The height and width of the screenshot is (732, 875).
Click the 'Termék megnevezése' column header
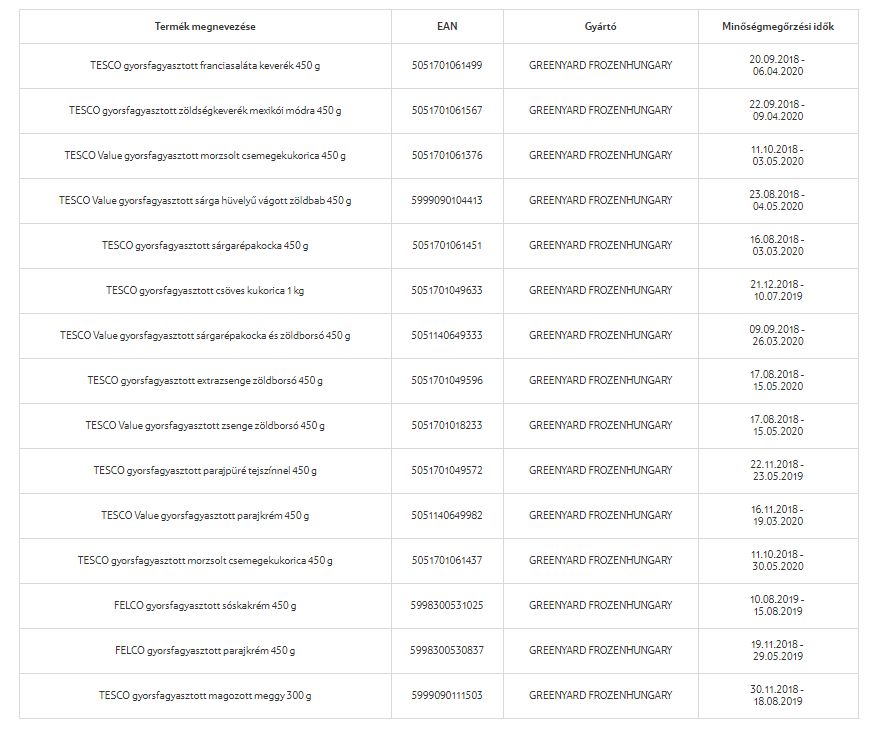(205, 27)
